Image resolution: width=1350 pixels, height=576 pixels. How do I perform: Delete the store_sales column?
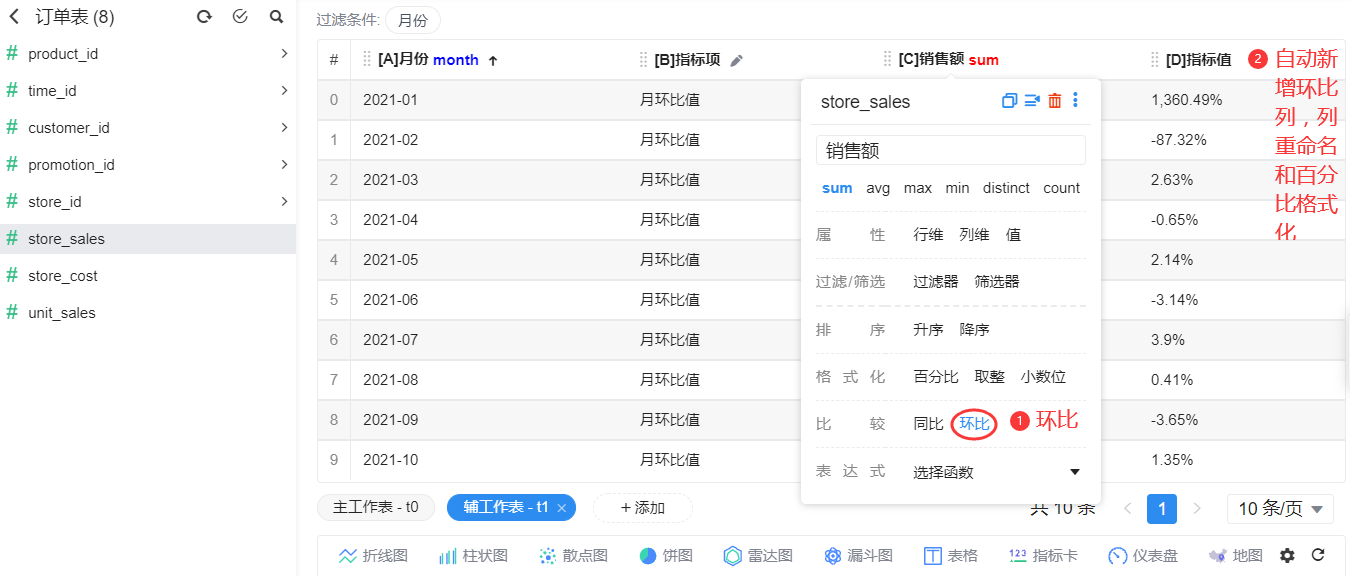[1055, 101]
